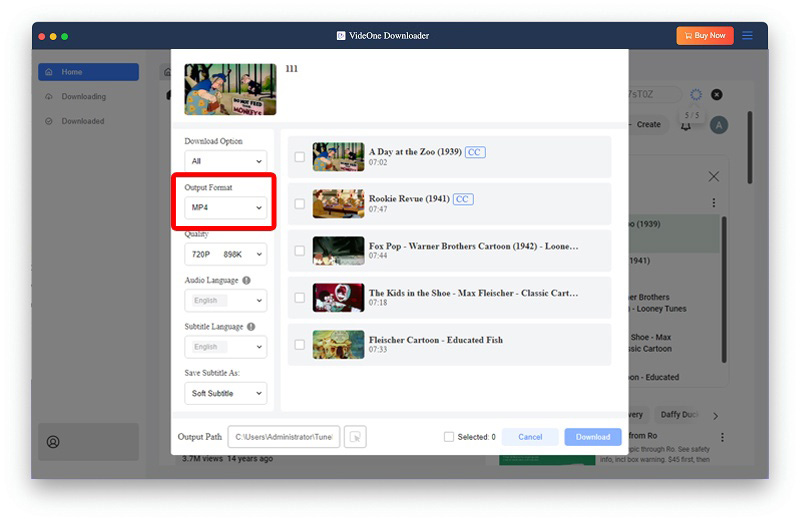The height and width of the screenshot is (521, 800).
Task: Click the Cancel button
Action: [x=530, y=437]
